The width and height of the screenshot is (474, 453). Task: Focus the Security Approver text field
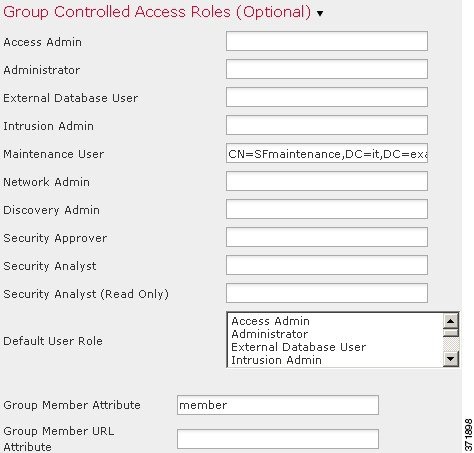(x=327, y=237)
